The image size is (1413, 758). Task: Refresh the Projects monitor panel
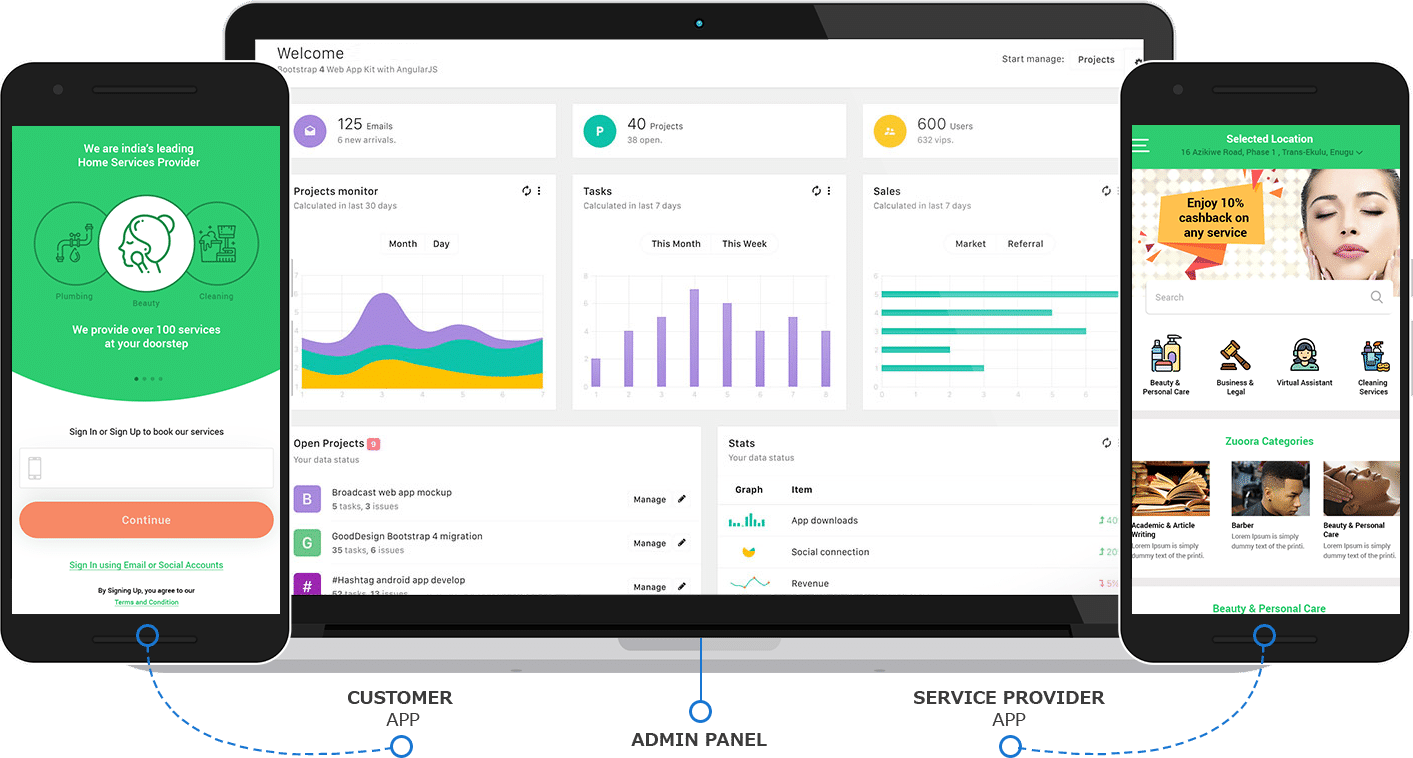tap(527, 191)
